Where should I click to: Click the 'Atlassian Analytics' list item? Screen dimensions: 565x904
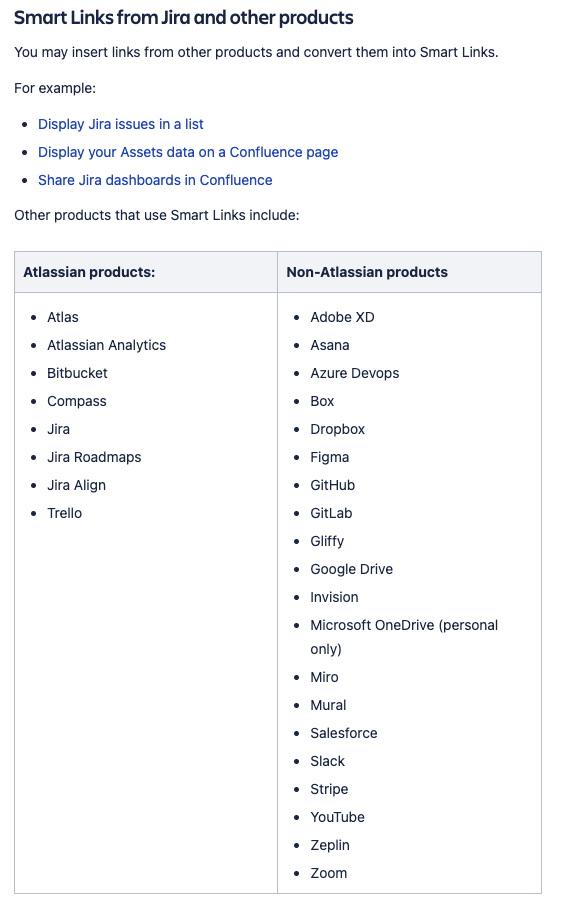106,345
